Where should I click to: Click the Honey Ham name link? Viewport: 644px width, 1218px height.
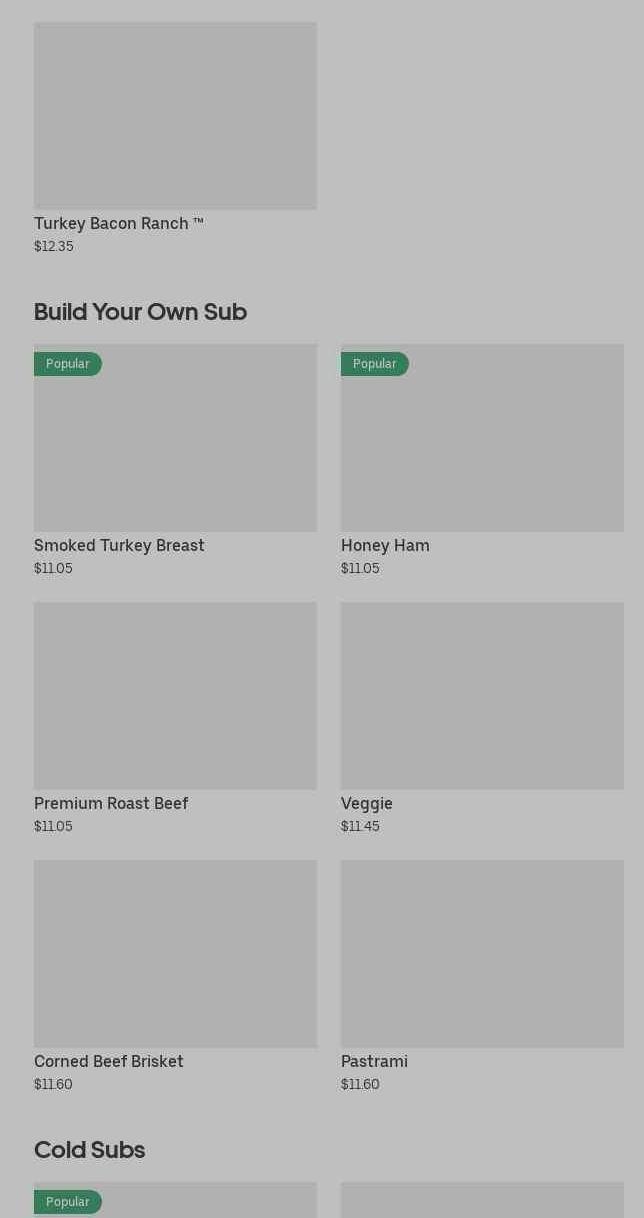coord(385,545)
